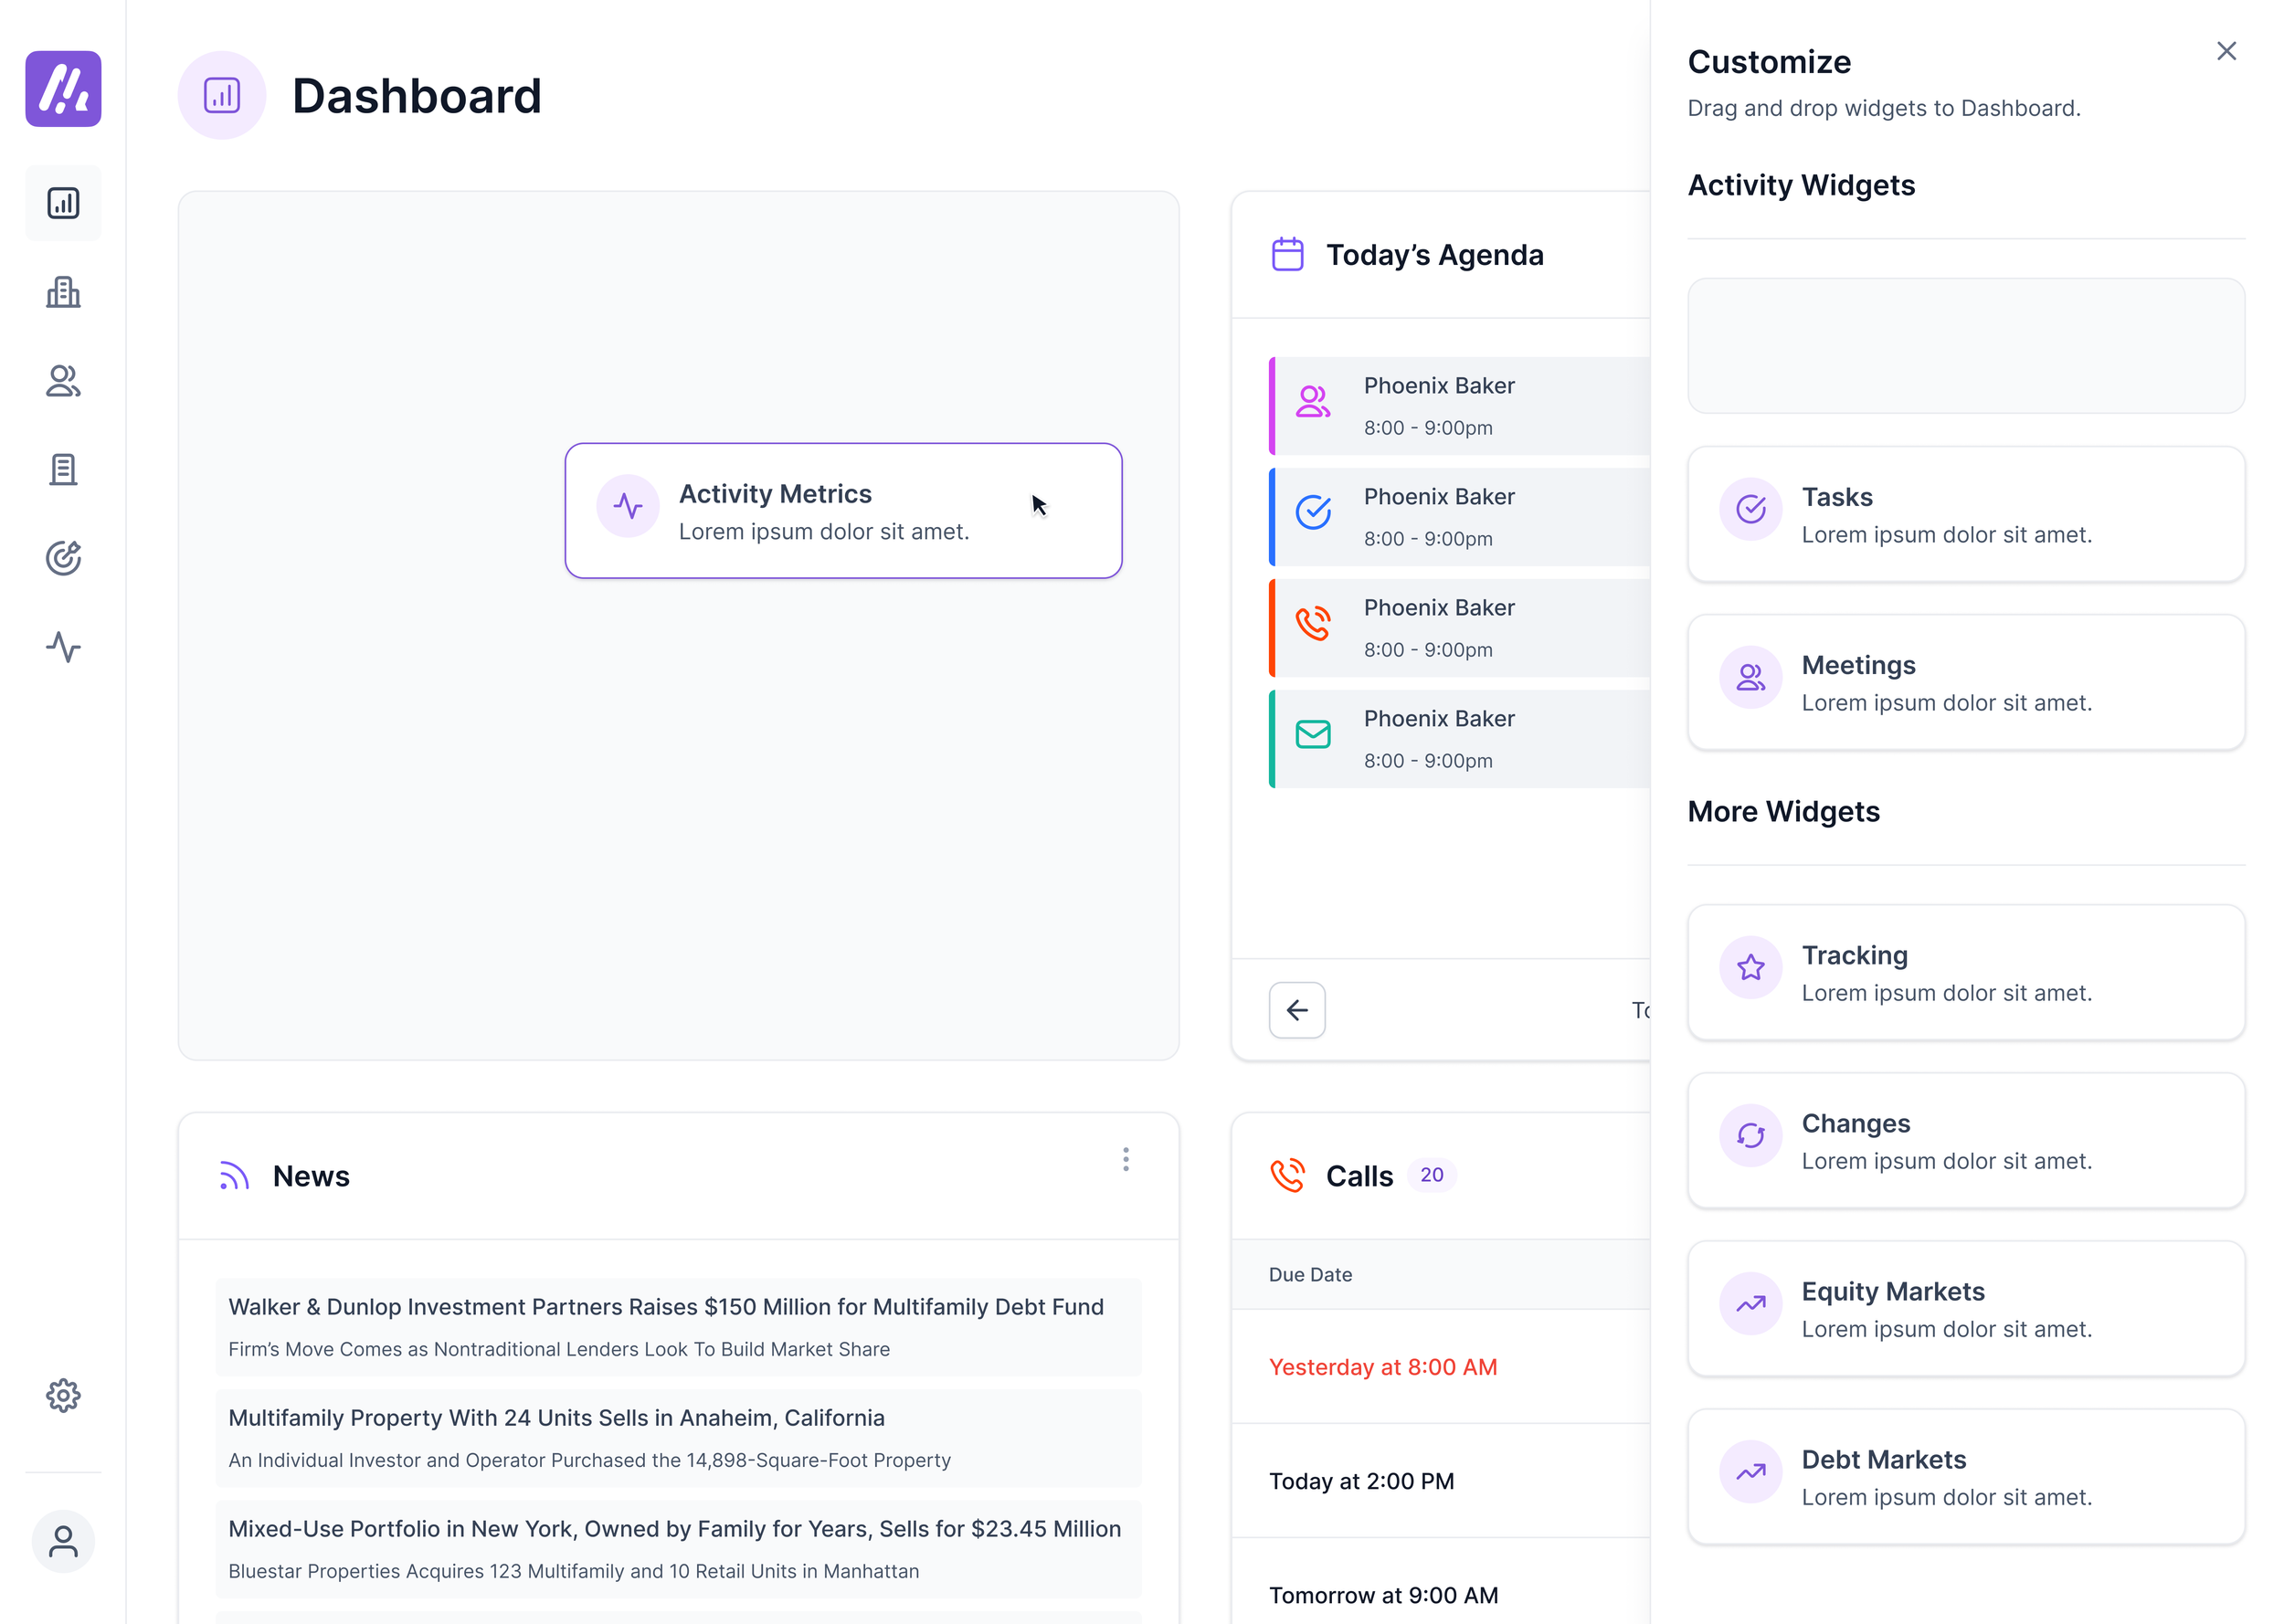This screenshot has height=1624, width=2284.
Task: Open the Activity pulse sidebar icon
Action: (63, 647)
